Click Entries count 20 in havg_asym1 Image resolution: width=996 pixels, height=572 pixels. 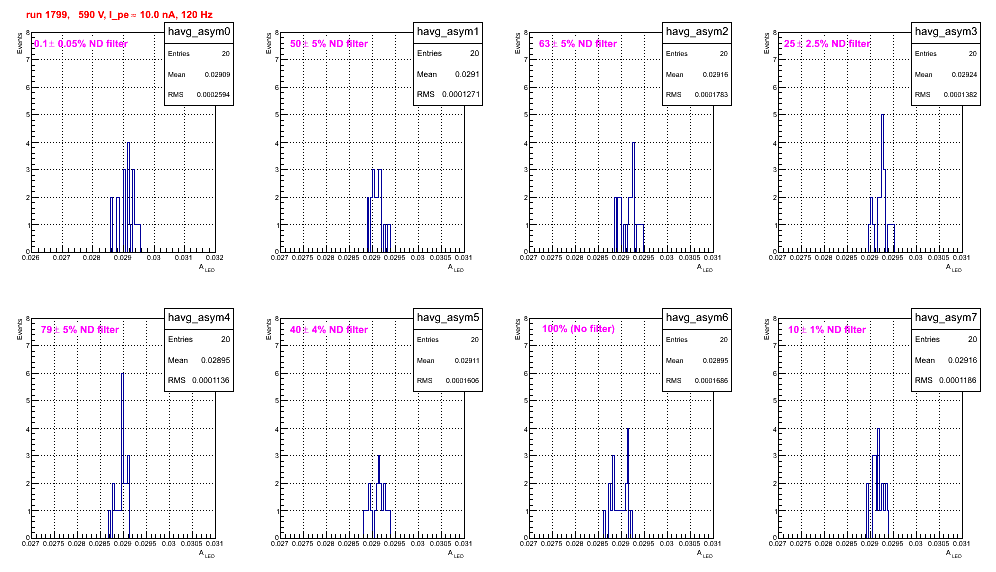pyautogui.click(x=474, y=53)
